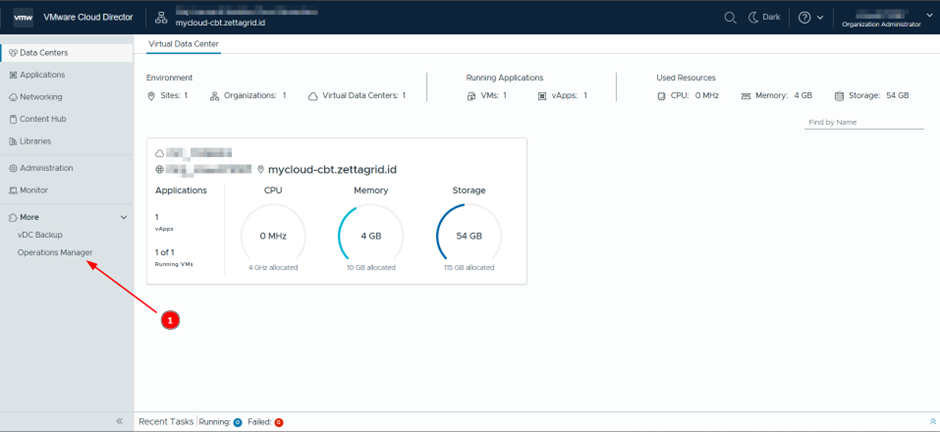The width and height of the screenshot is (940, 432).
Task: Click the Virtual Data Centers cloud icon
Action: click(313, 96)
